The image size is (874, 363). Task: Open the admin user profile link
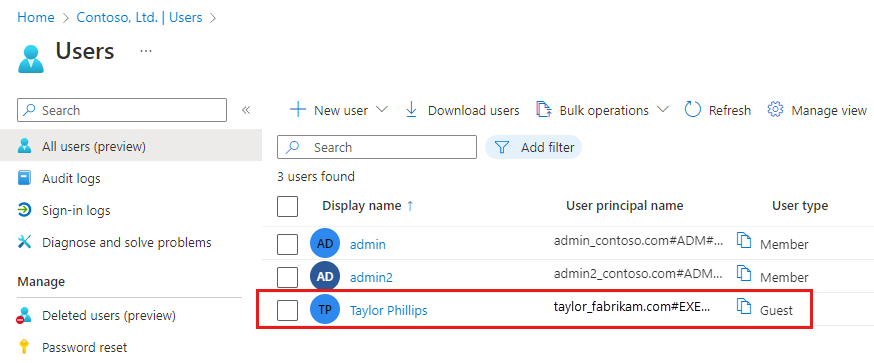[x=368, y=244]
